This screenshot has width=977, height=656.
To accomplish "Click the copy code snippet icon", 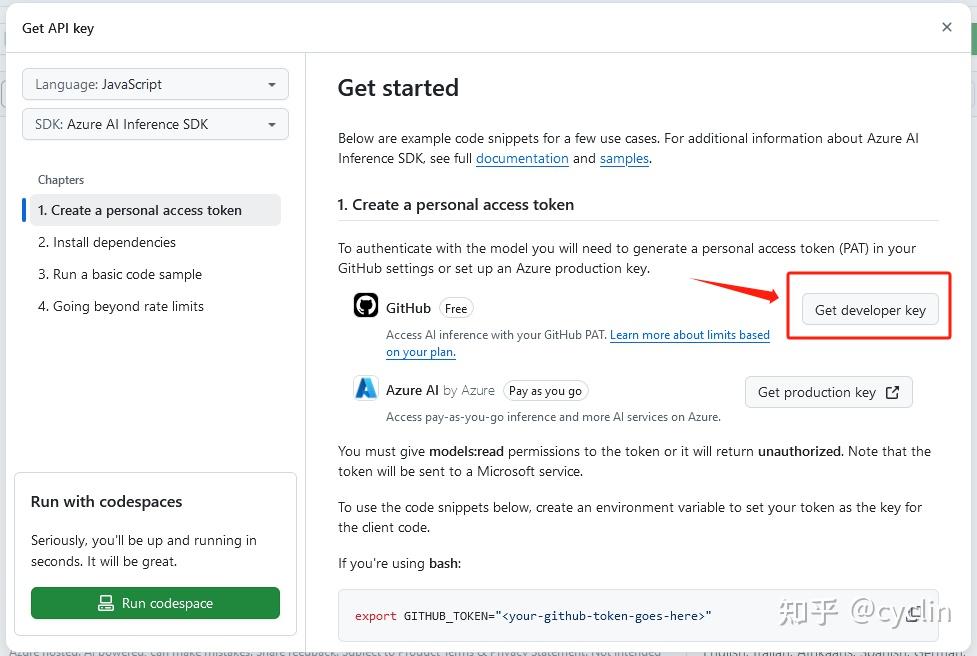I will [x=912, y=615].
